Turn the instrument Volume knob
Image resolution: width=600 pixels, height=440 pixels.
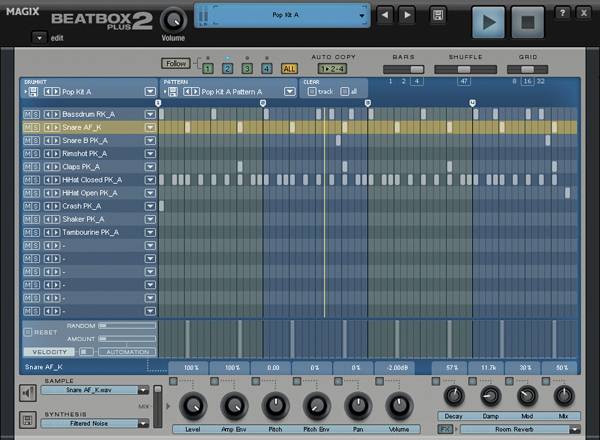coord(399,406)
